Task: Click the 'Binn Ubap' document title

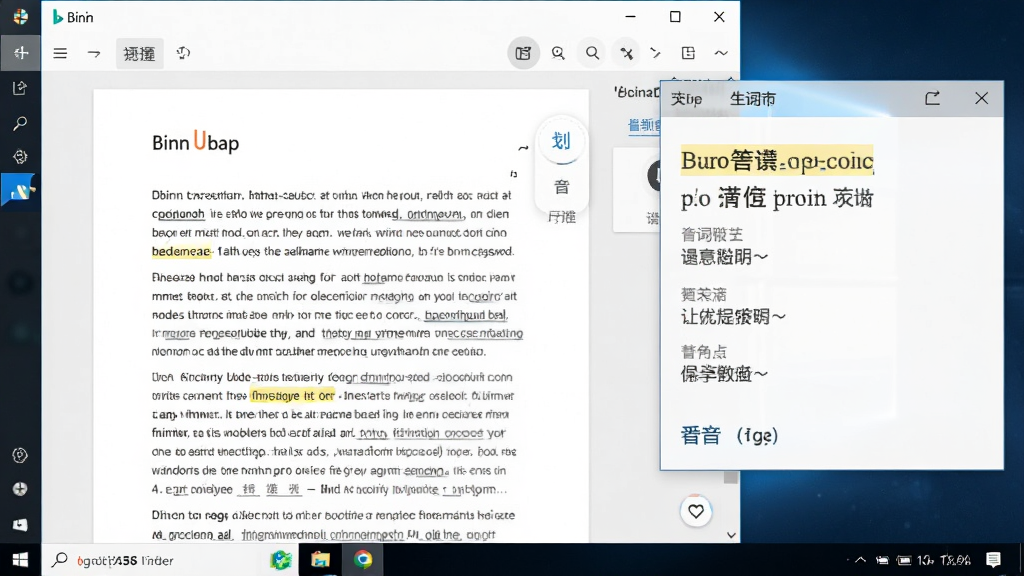Action: coord(195,142)
